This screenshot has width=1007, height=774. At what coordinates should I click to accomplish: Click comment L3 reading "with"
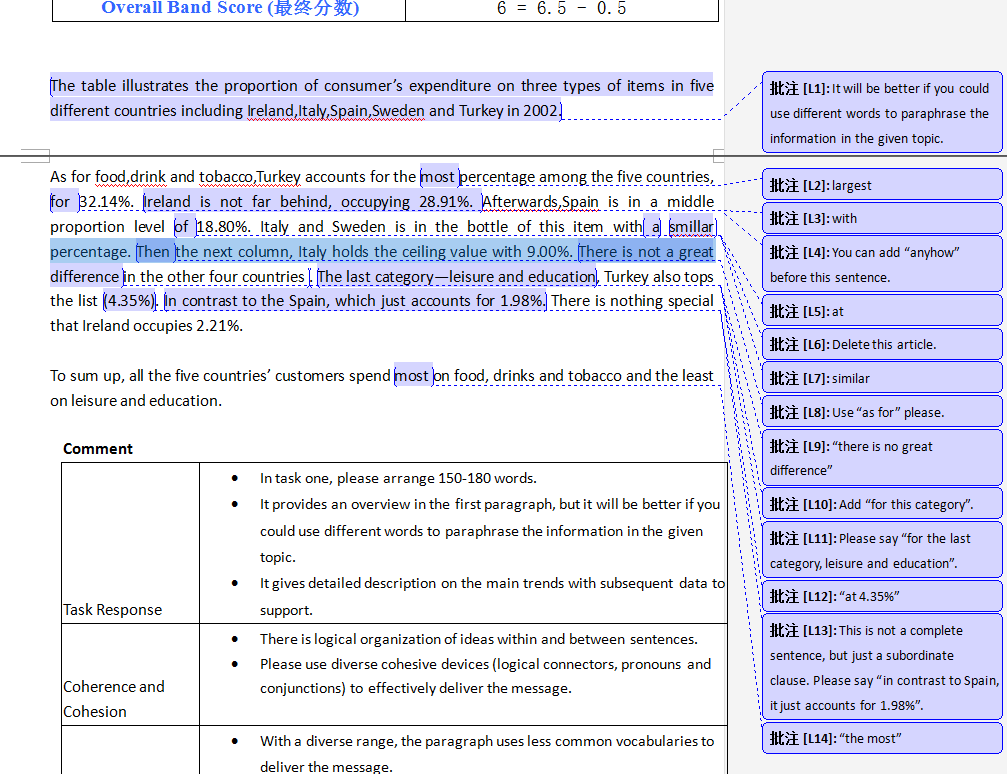[882, 218]
